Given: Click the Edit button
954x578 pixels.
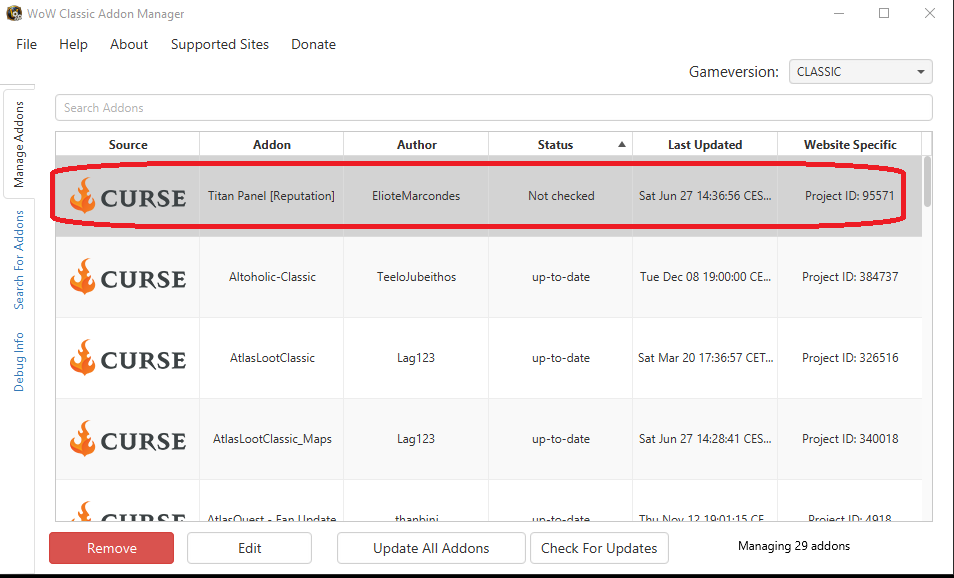Looking at the screenshot, I should [x=249, y=548].
